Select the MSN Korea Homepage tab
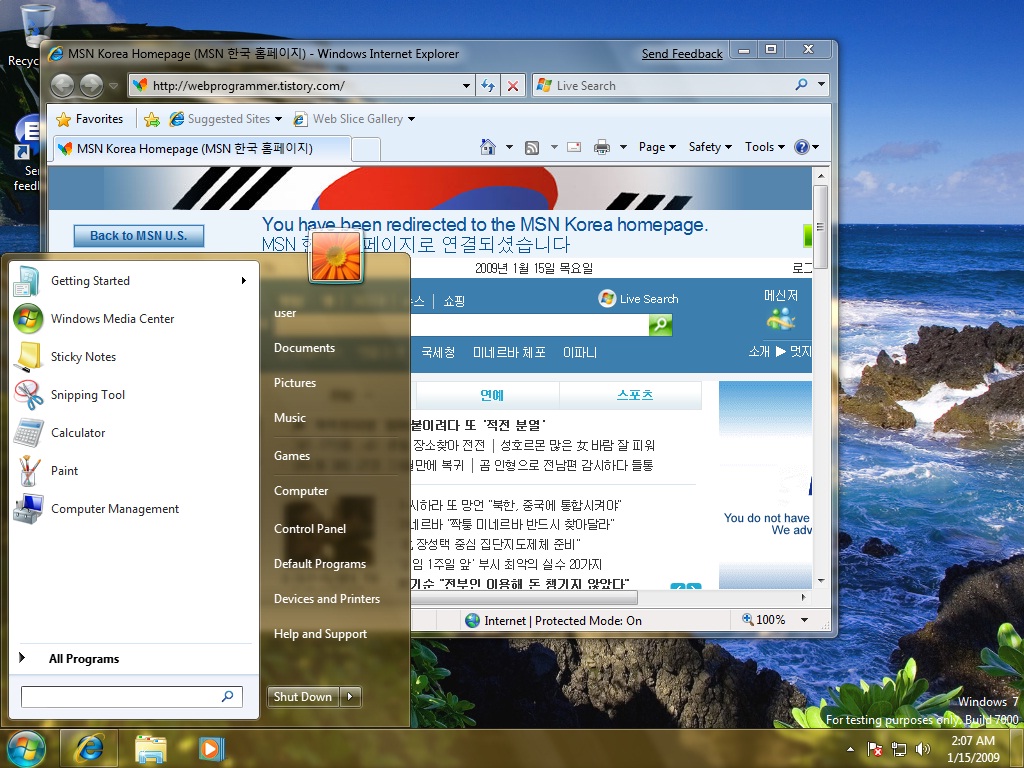This screenshot has width=1024, height=768. point(201,148)
